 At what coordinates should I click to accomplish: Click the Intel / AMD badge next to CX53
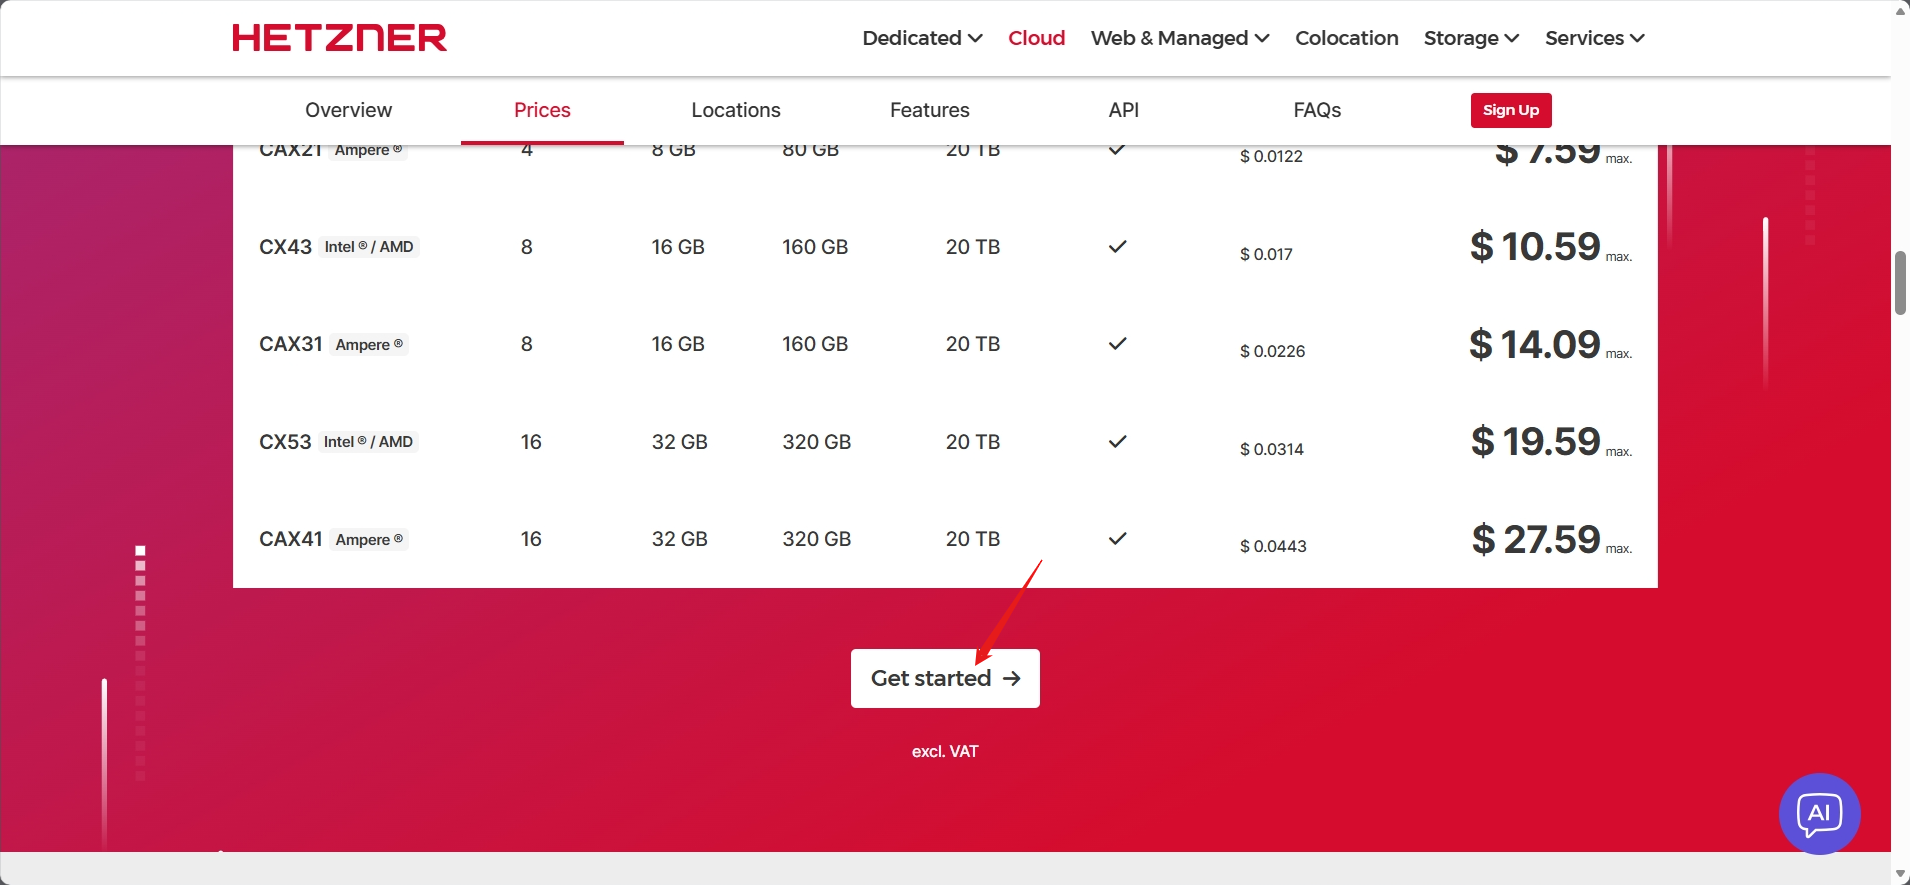(x=368, y=442)
